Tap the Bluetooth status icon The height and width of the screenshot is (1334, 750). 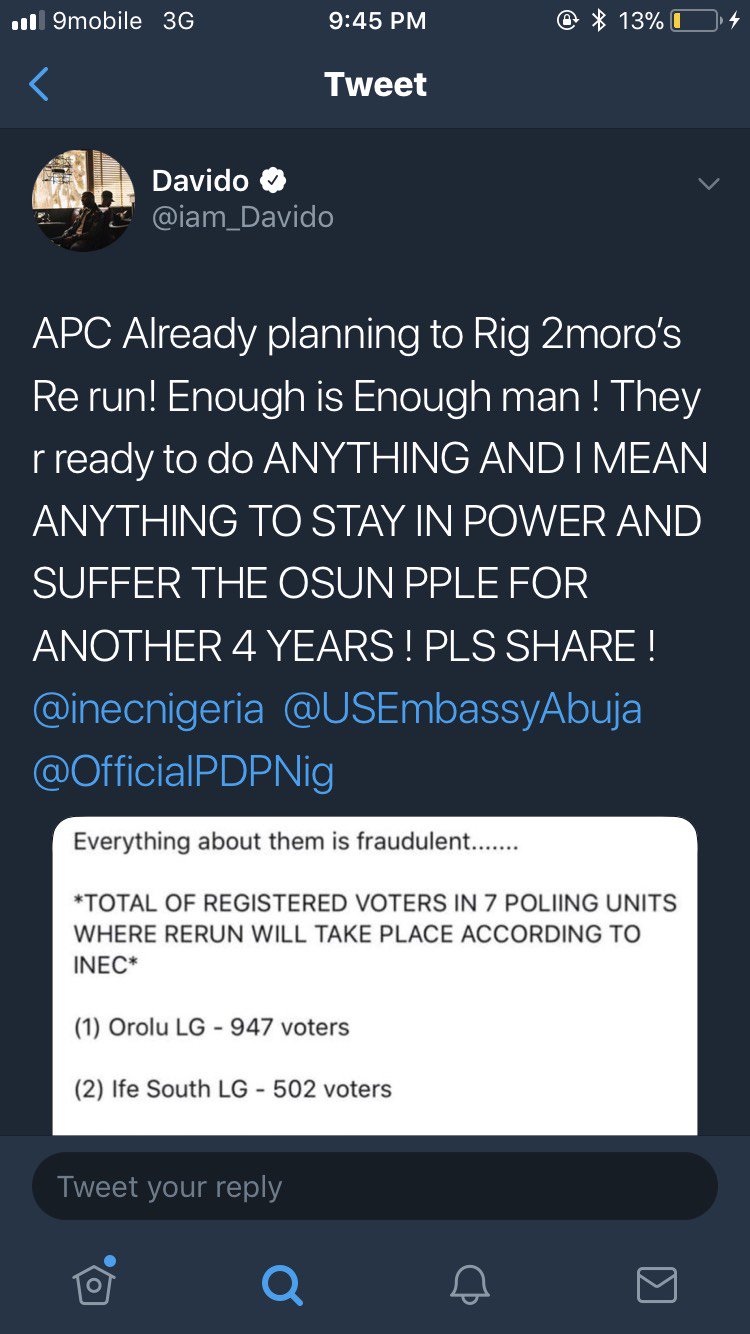coord(599,21)
